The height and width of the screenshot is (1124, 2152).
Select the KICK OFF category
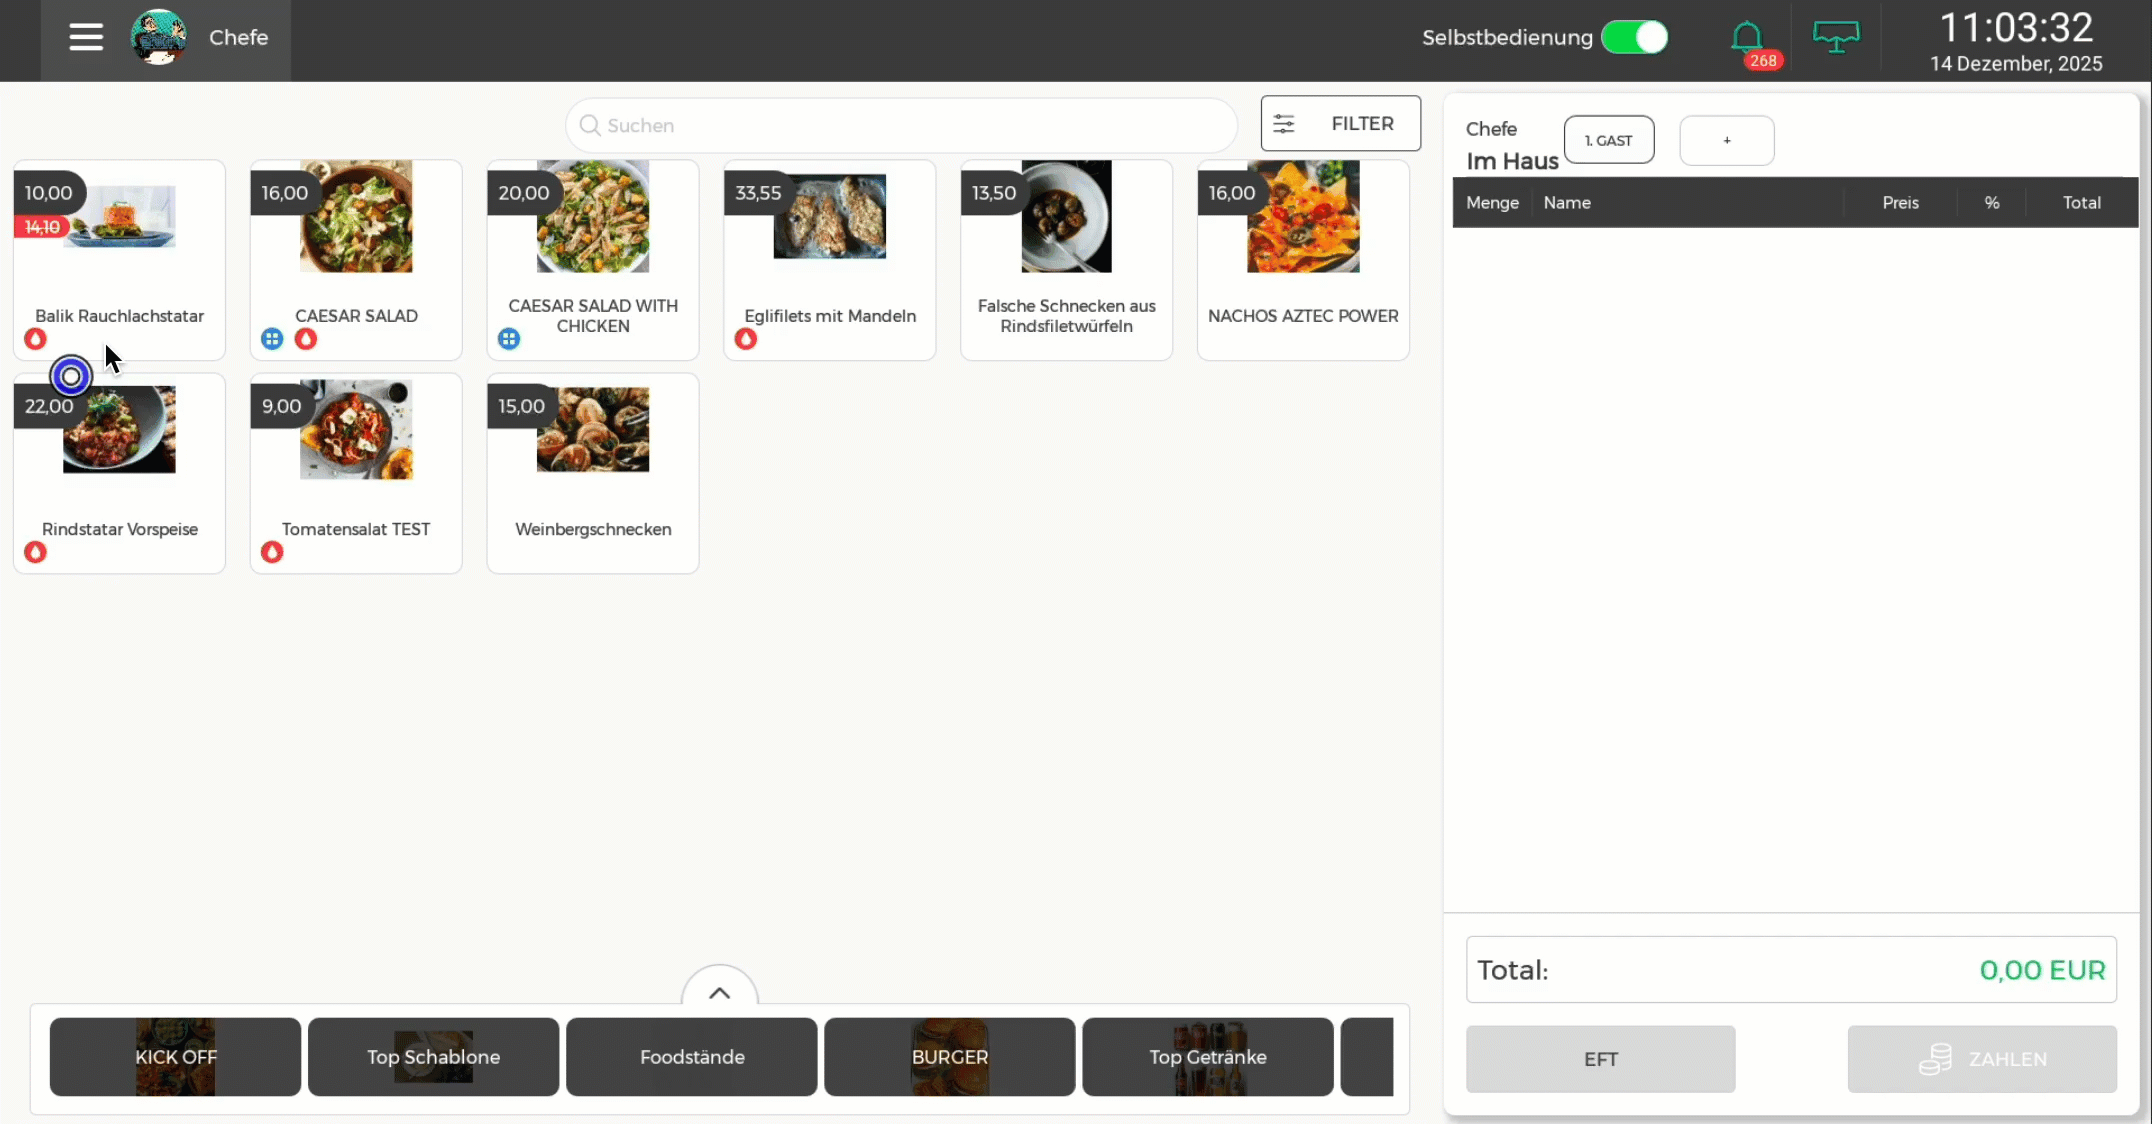click(175, 1057)
